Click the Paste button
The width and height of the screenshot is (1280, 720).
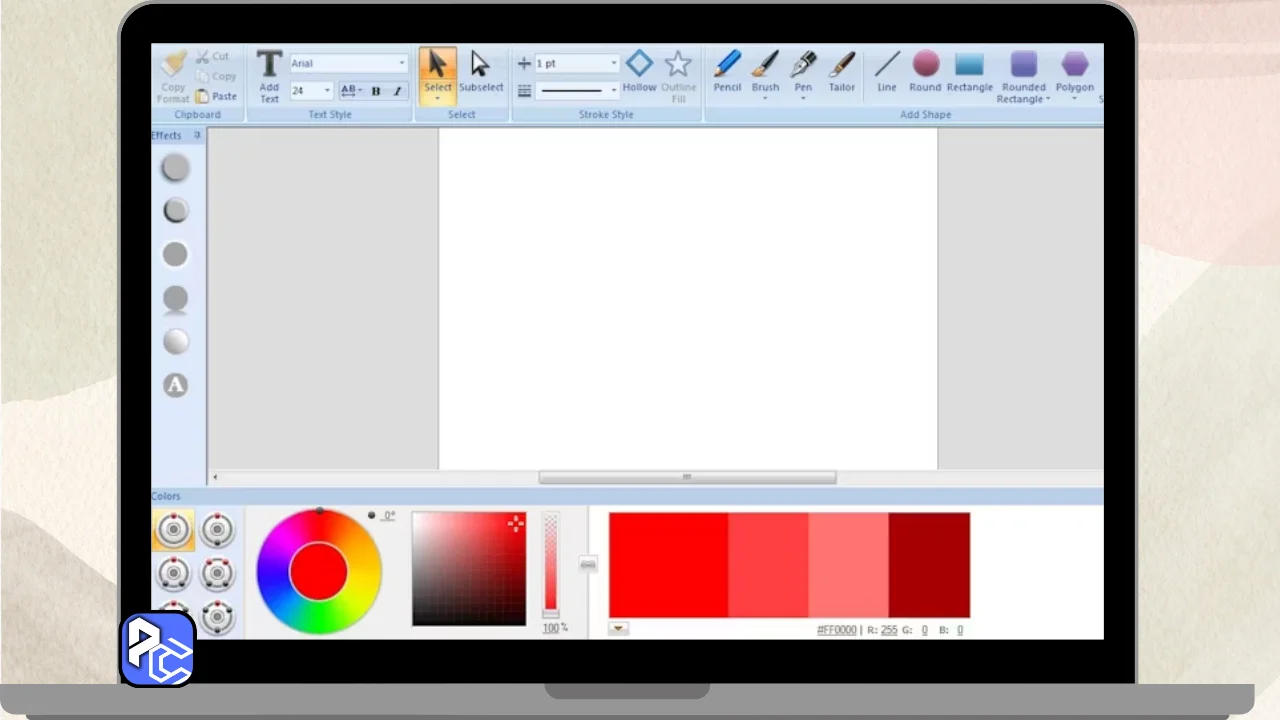pos(217,96)
